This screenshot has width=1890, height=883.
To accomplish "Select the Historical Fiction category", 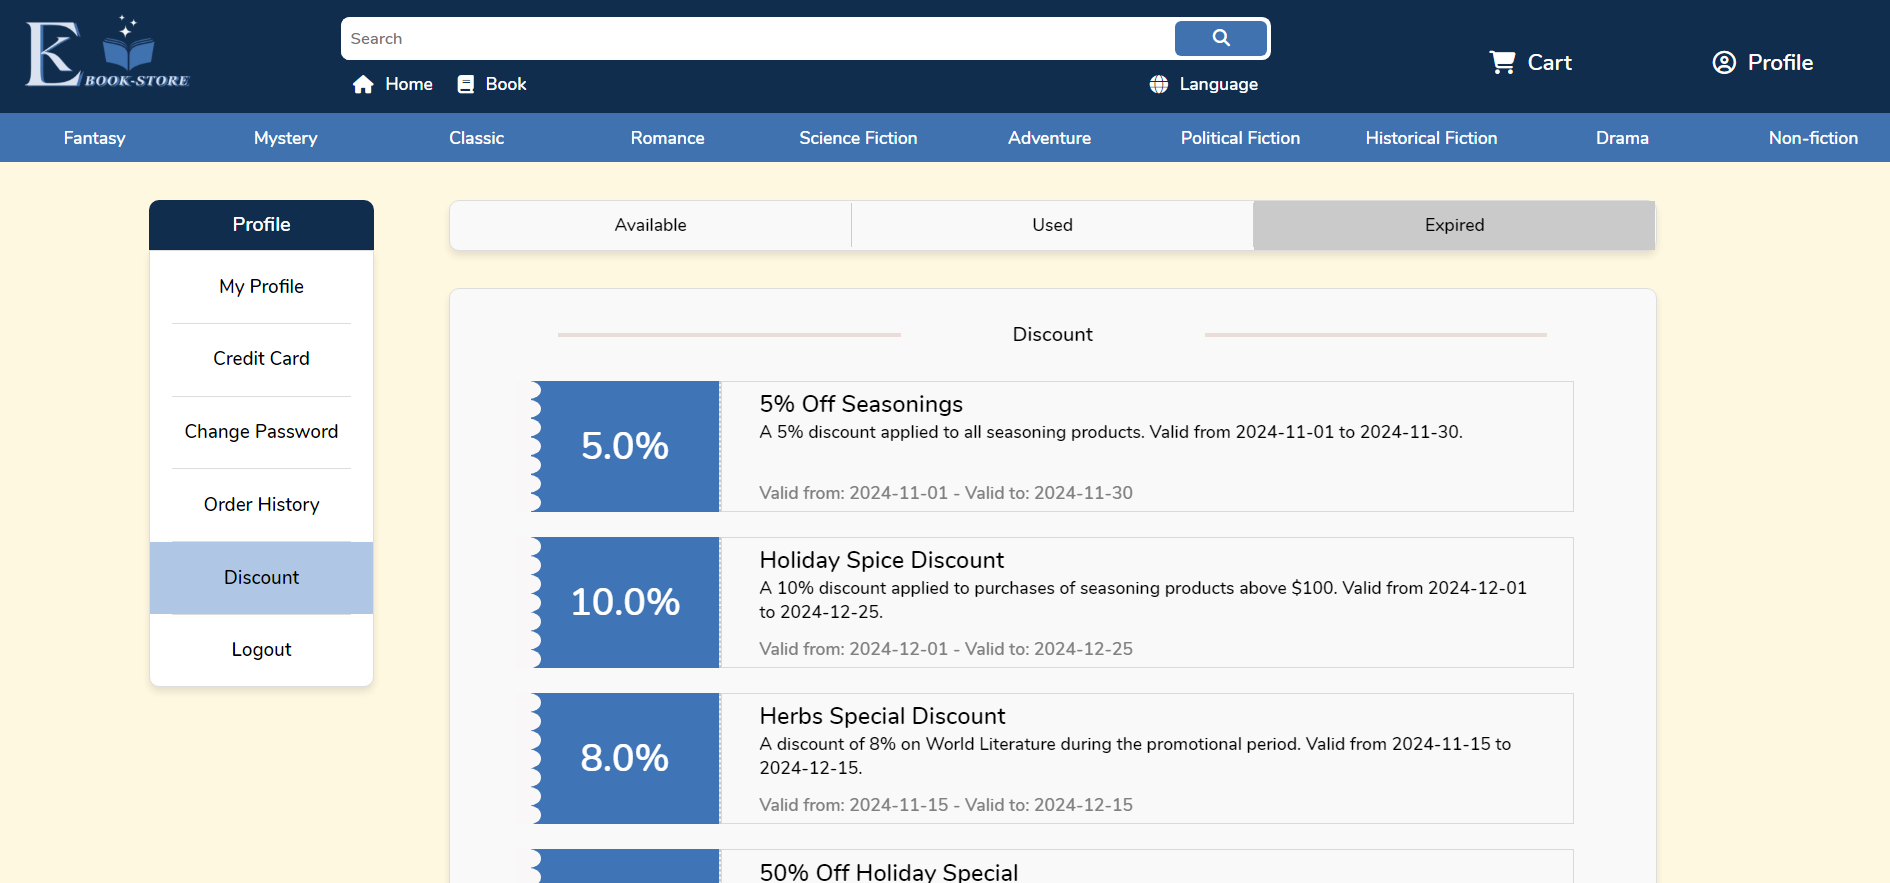I will [x=1431, y=138].
